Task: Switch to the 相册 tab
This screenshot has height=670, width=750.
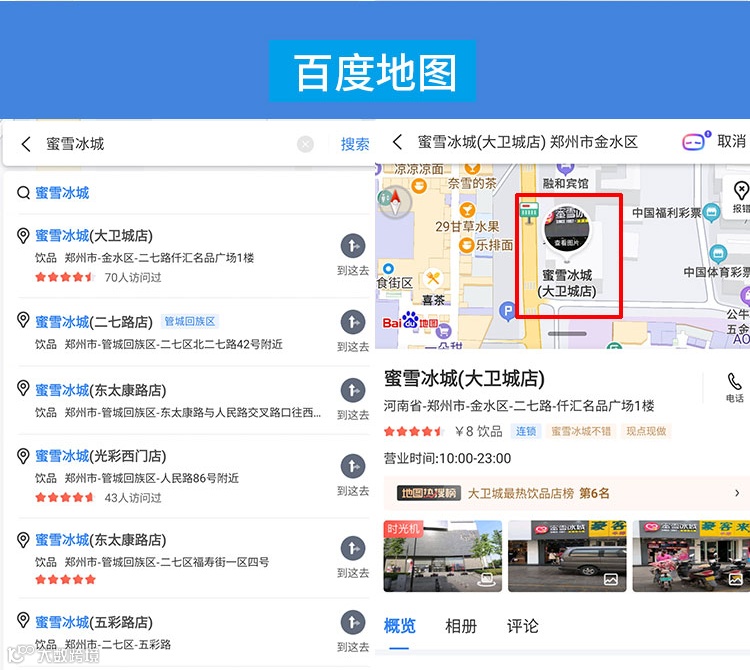Action: pos(461,626)
